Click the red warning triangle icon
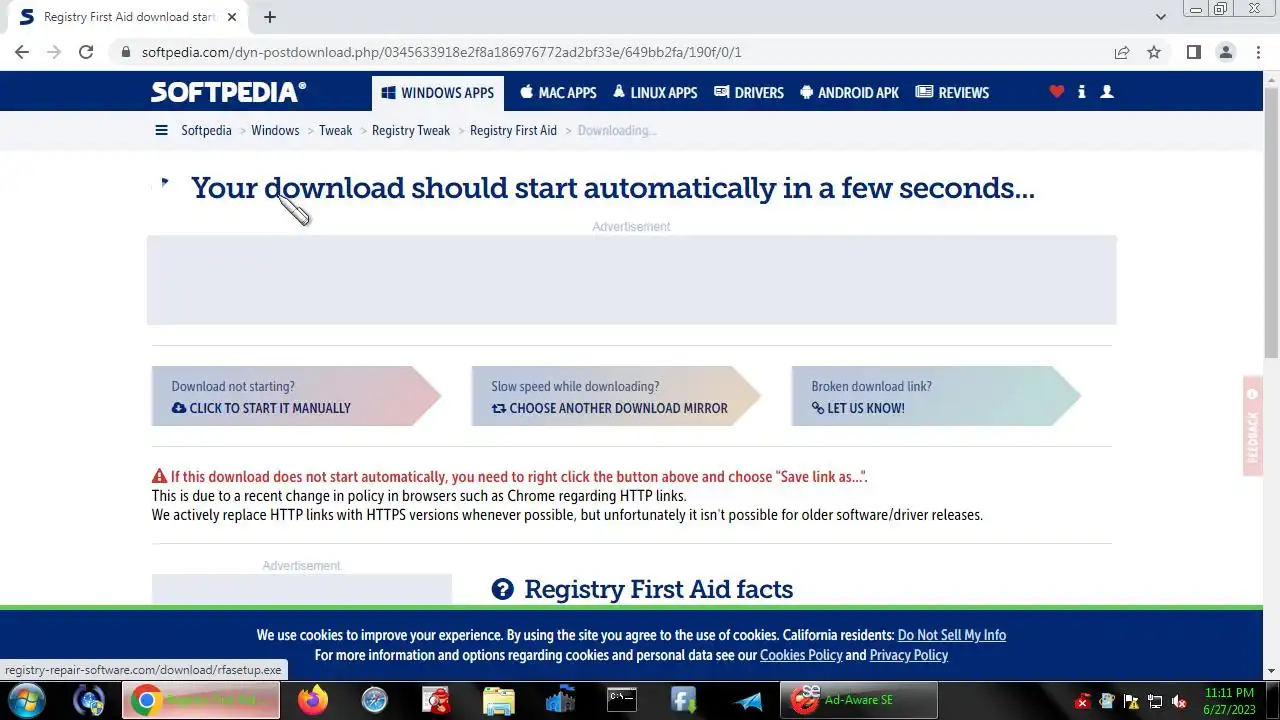The width and height of the screenshot is (1280, 720). click(x=159, y=477)
